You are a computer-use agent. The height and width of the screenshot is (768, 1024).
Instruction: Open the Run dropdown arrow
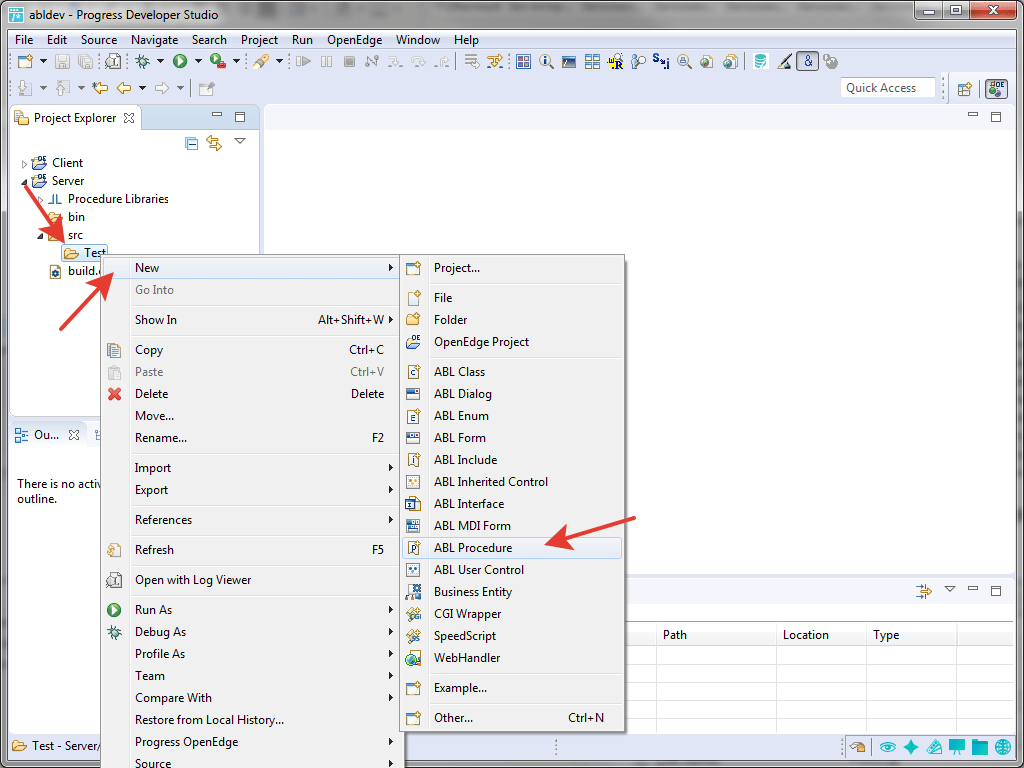[x=198, y=61]
